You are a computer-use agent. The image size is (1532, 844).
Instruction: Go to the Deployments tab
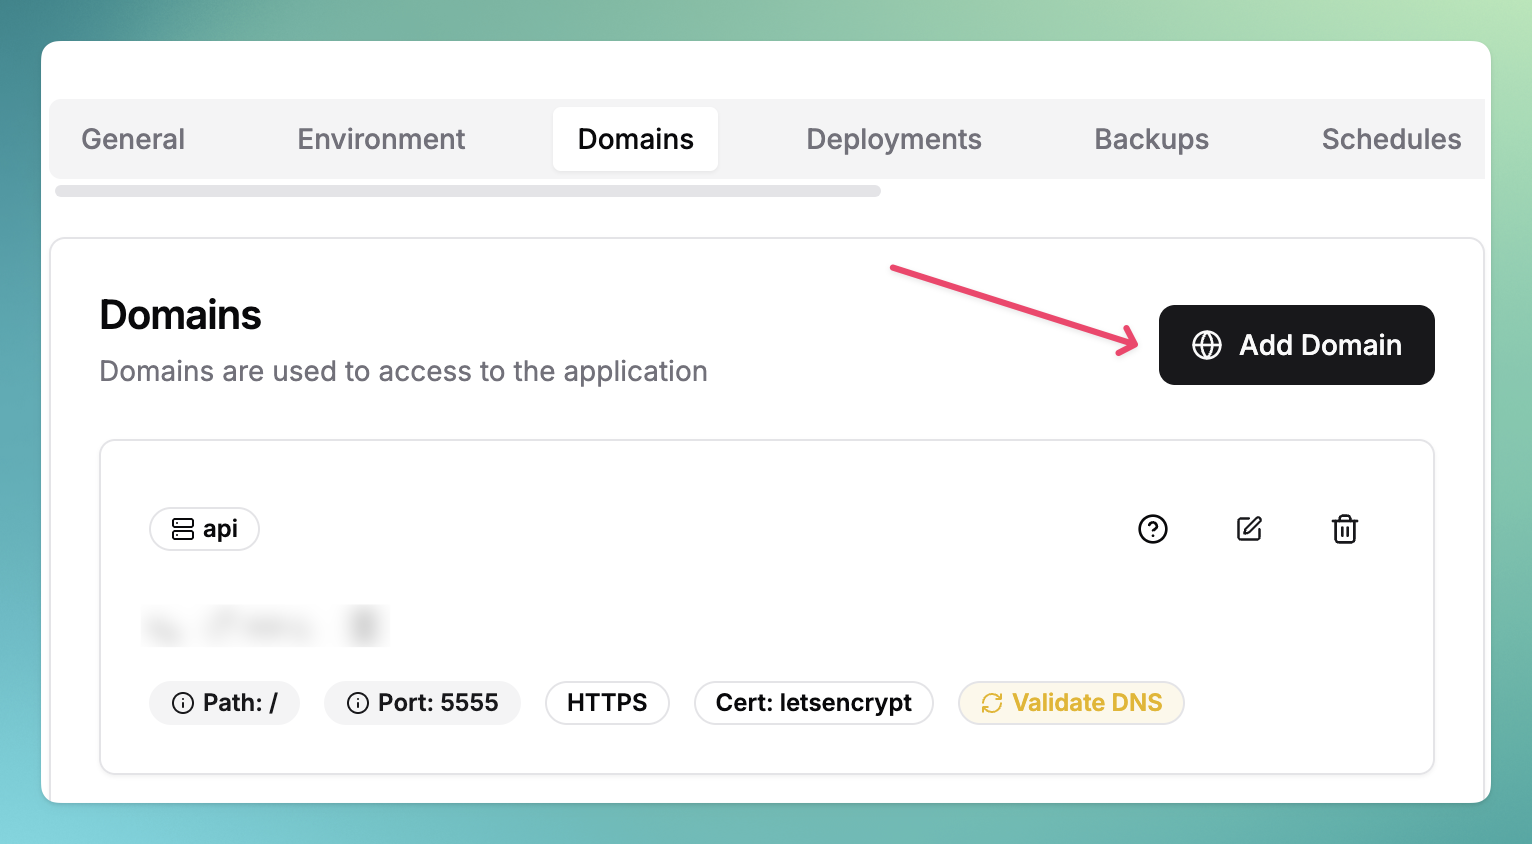click(x=893, y=139)
